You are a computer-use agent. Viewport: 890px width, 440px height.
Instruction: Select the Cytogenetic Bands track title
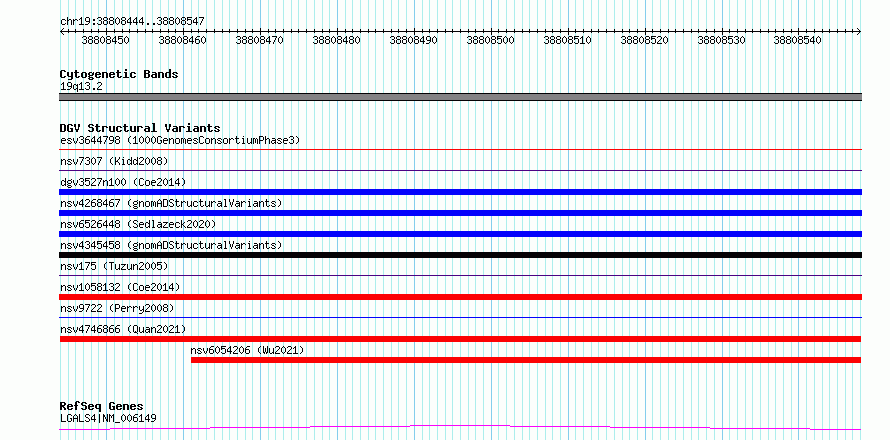pos(119,74)
